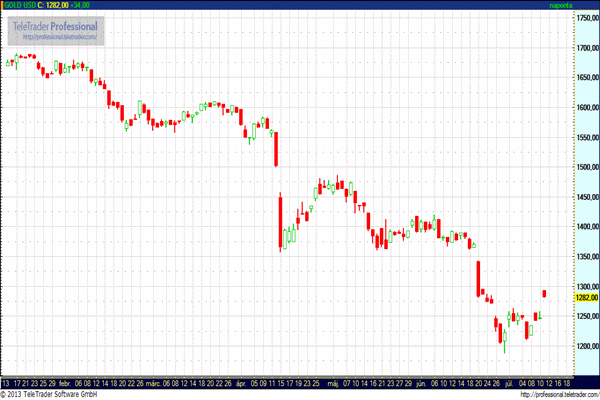The width and height of the screenshot is (600, 400).
Task: Click the yellow 1282,00 current price marker
Action: click(586, 297)
